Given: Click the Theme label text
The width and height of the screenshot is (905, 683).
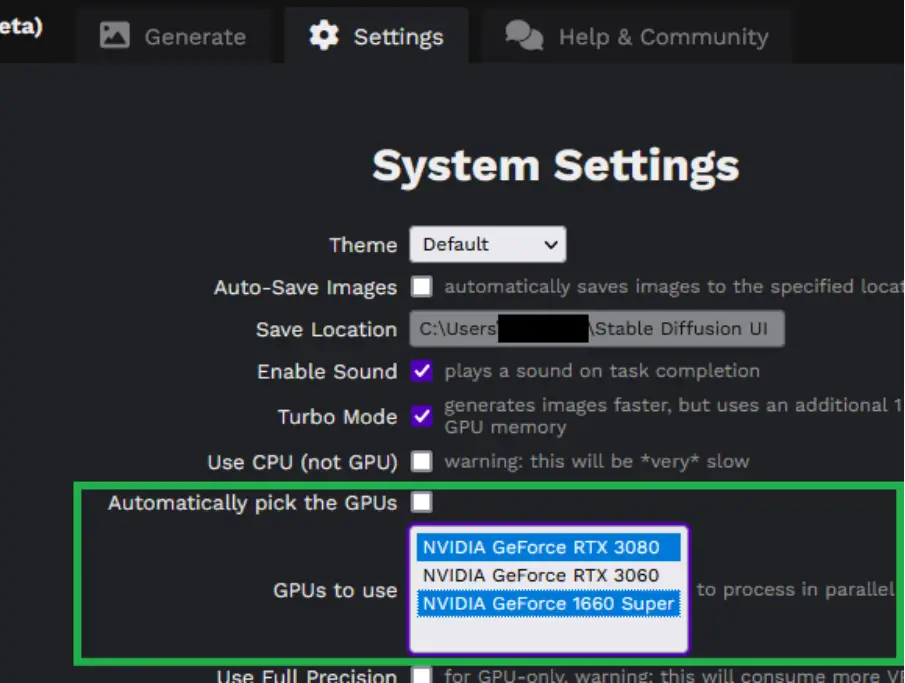Looking at the screenshot, I should pyautogui.click(x=363, y=245).
